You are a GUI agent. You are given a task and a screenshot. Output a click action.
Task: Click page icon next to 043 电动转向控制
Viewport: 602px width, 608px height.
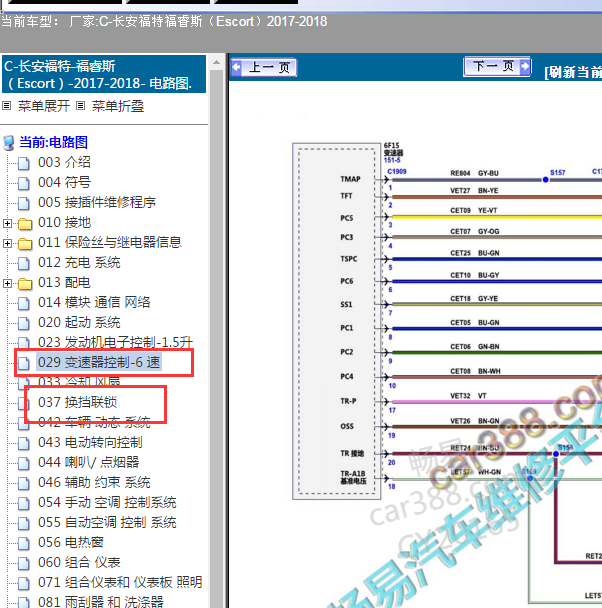click(x=24, y=444)
